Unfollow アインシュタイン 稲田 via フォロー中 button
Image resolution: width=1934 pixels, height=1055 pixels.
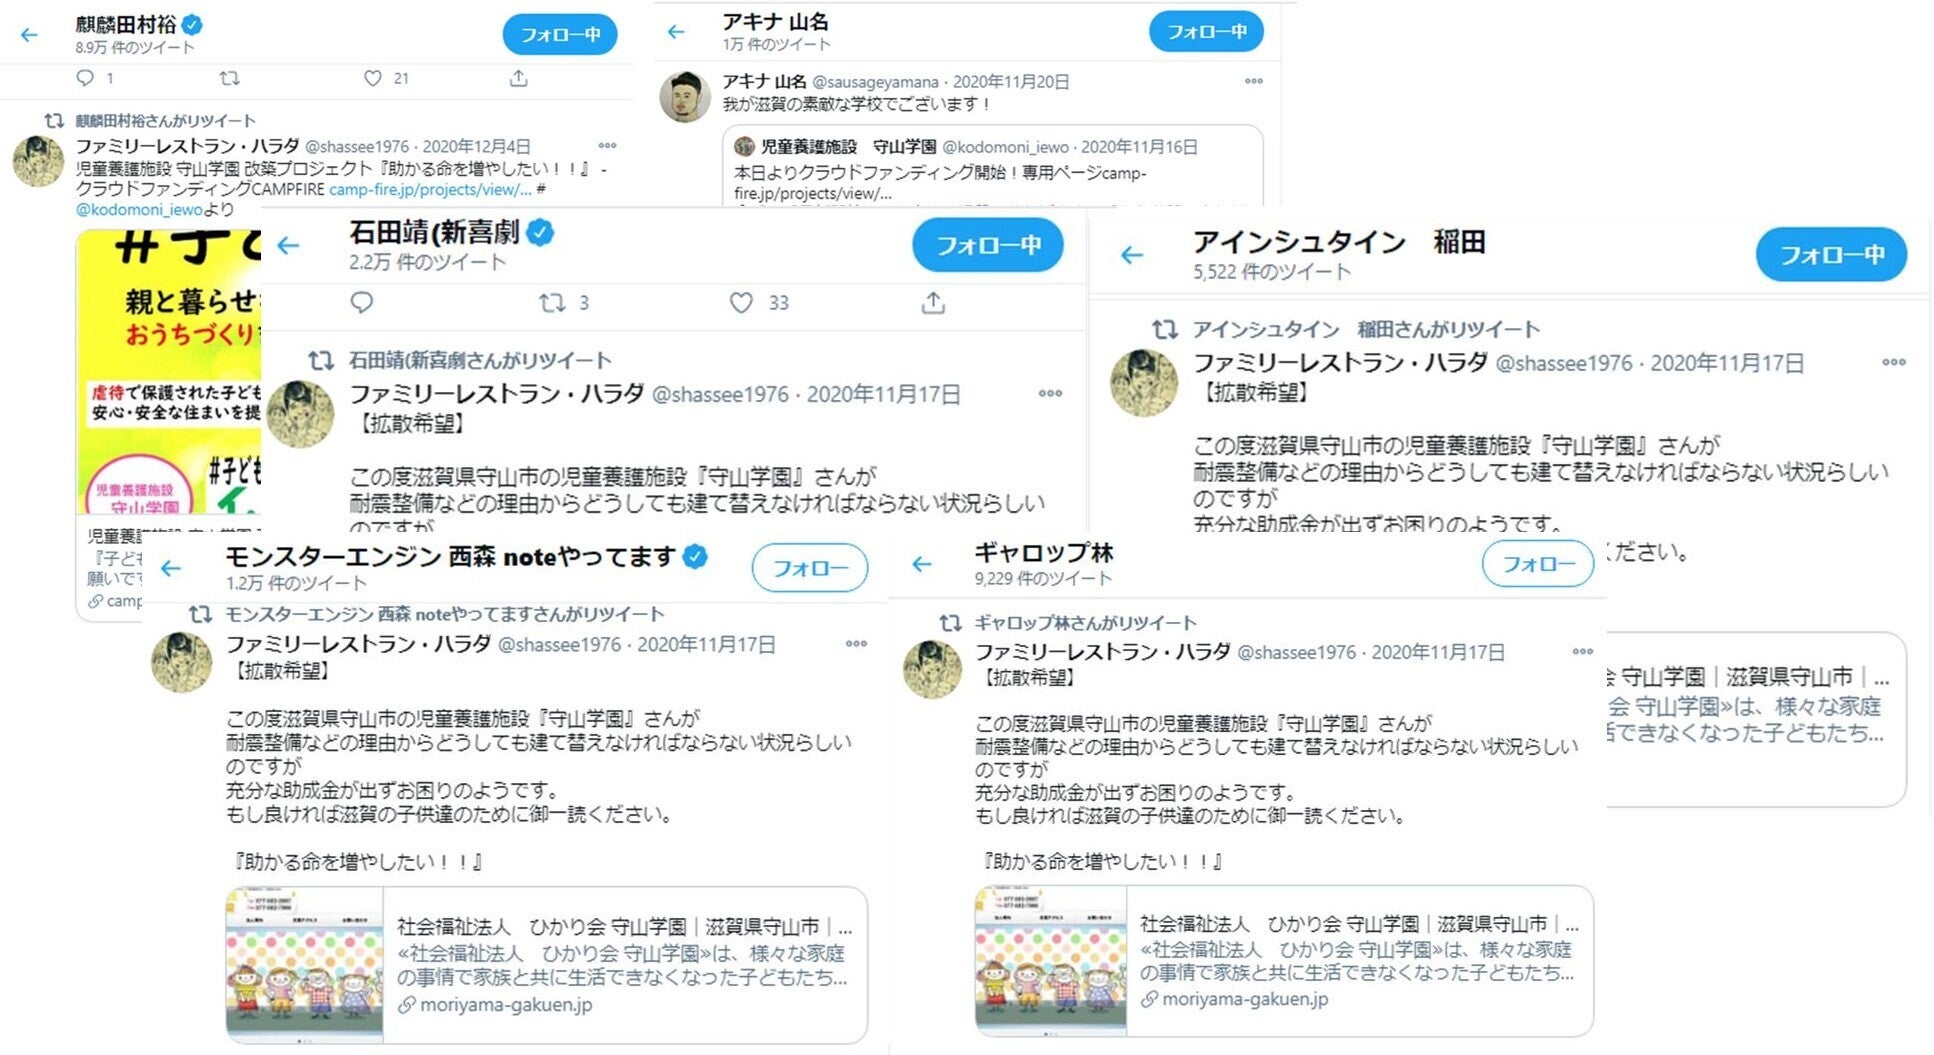[1831, 255]
